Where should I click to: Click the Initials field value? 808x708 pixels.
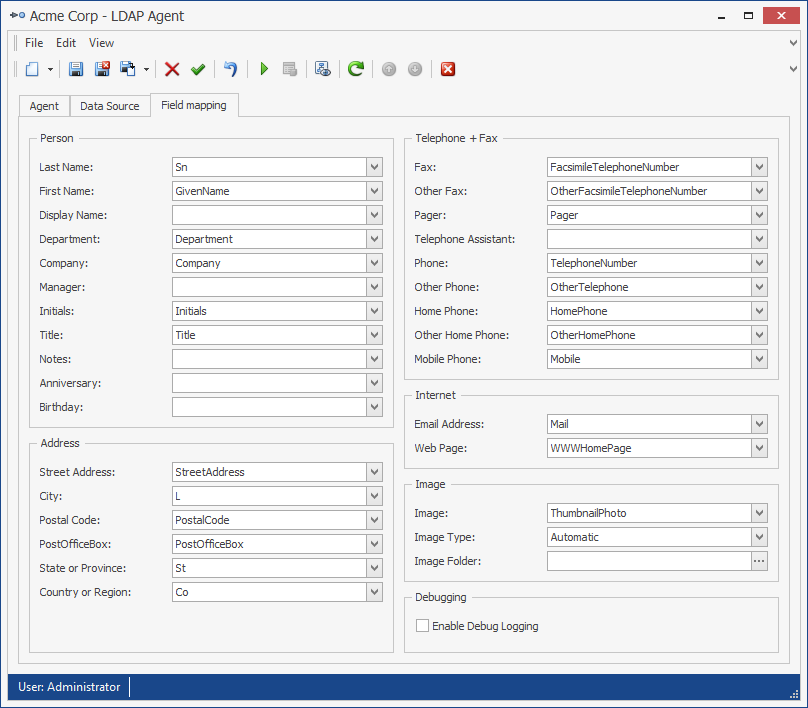[x=269, y=311]
